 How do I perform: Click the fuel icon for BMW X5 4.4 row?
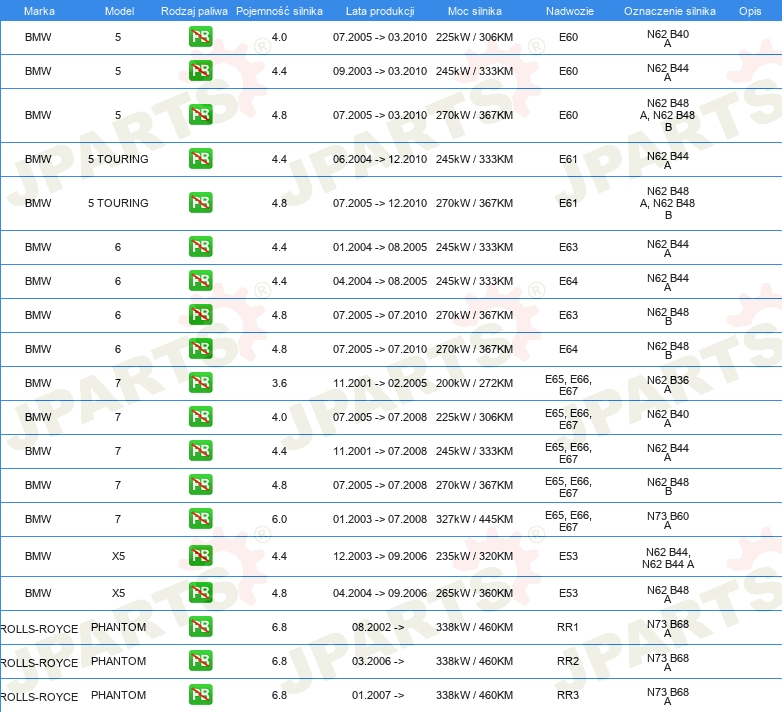200,555
